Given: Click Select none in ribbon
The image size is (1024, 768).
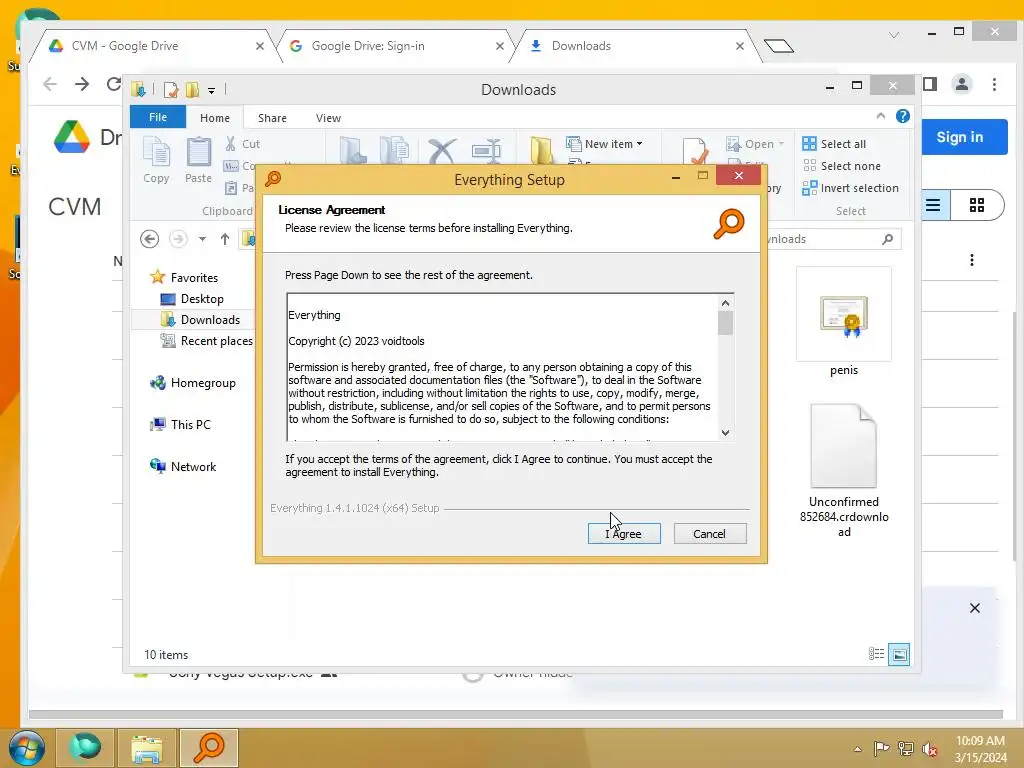Looking at the screenshot, I should point(841,166).
